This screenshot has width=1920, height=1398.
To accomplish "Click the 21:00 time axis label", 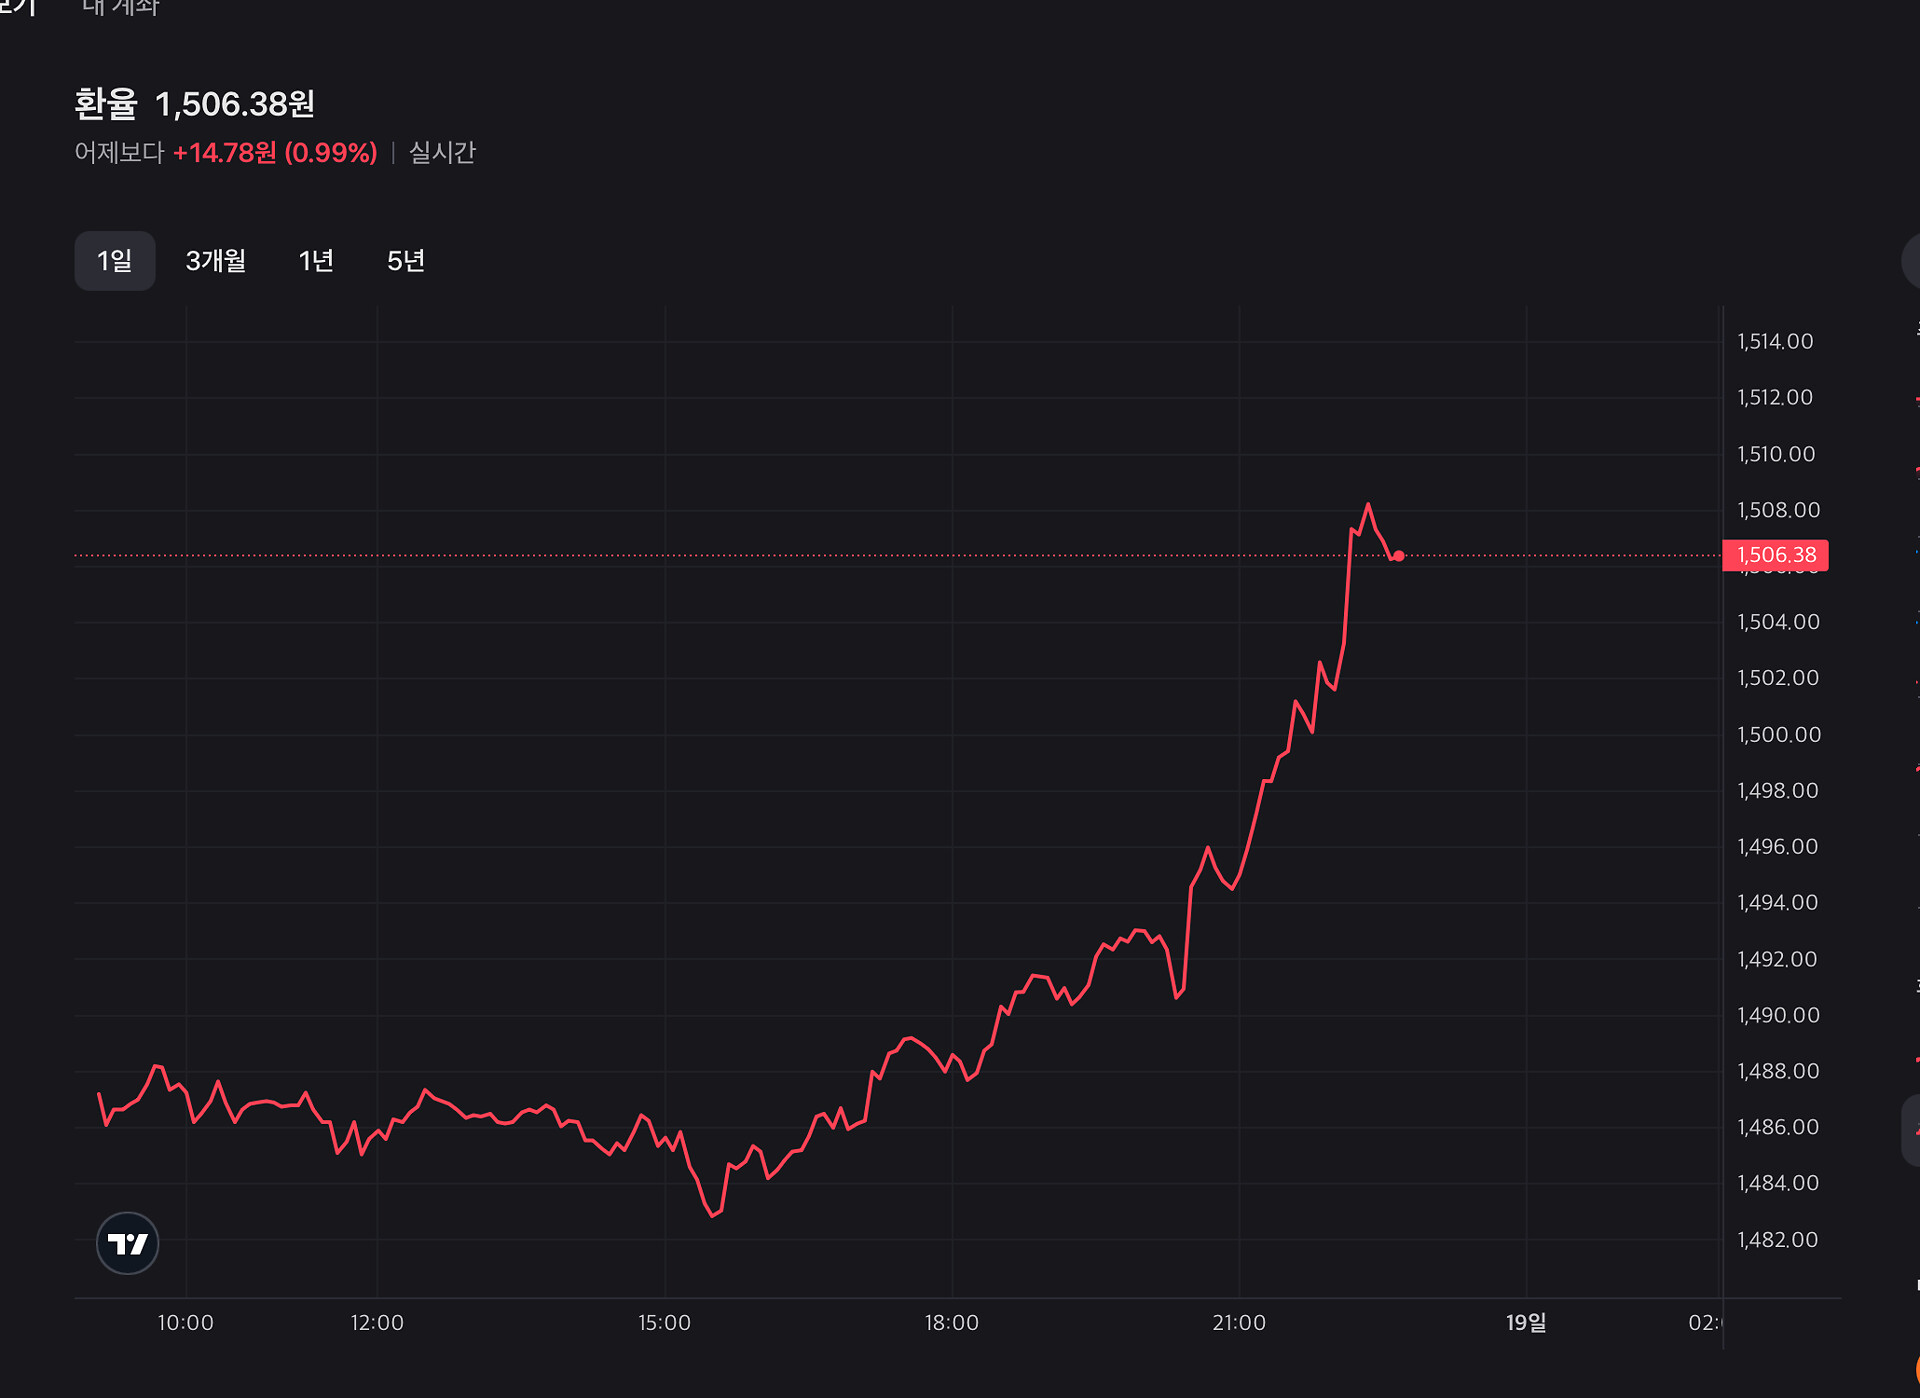I will [x=1239, y=1323].
